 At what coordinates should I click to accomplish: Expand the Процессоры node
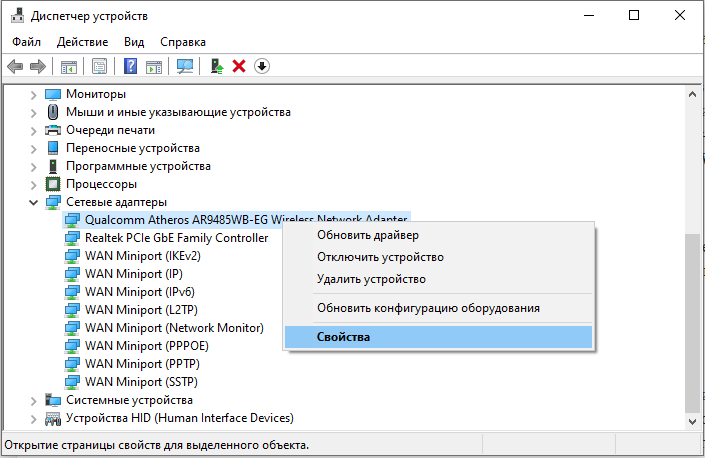coord(33,185)
